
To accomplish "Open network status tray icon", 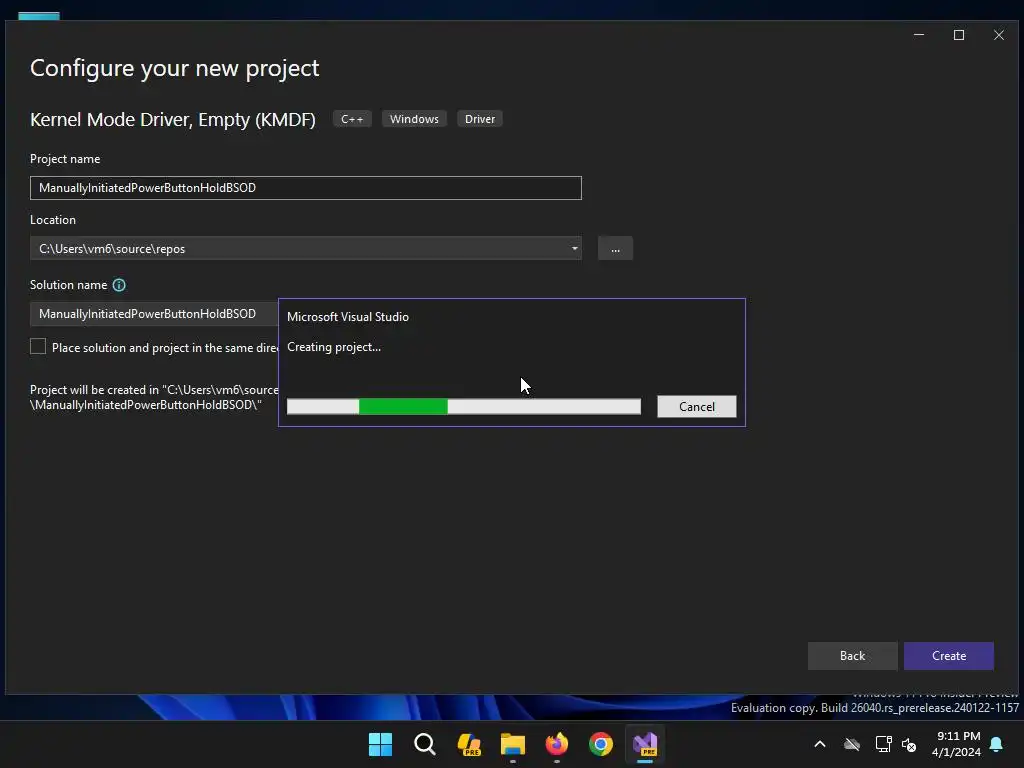I will click(x=883, y=744).
